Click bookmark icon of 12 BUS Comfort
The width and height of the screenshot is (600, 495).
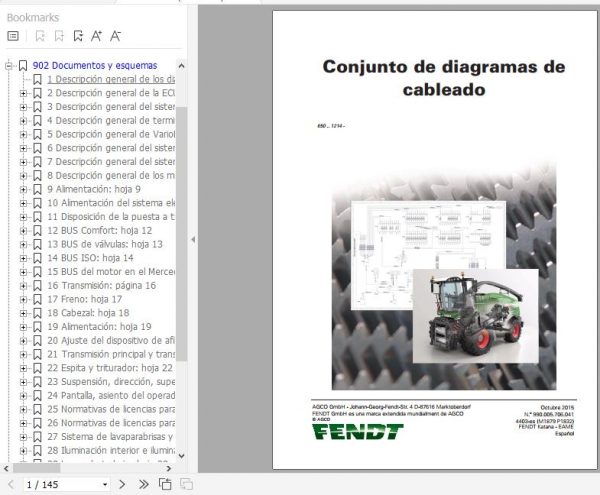click(37, 231)
